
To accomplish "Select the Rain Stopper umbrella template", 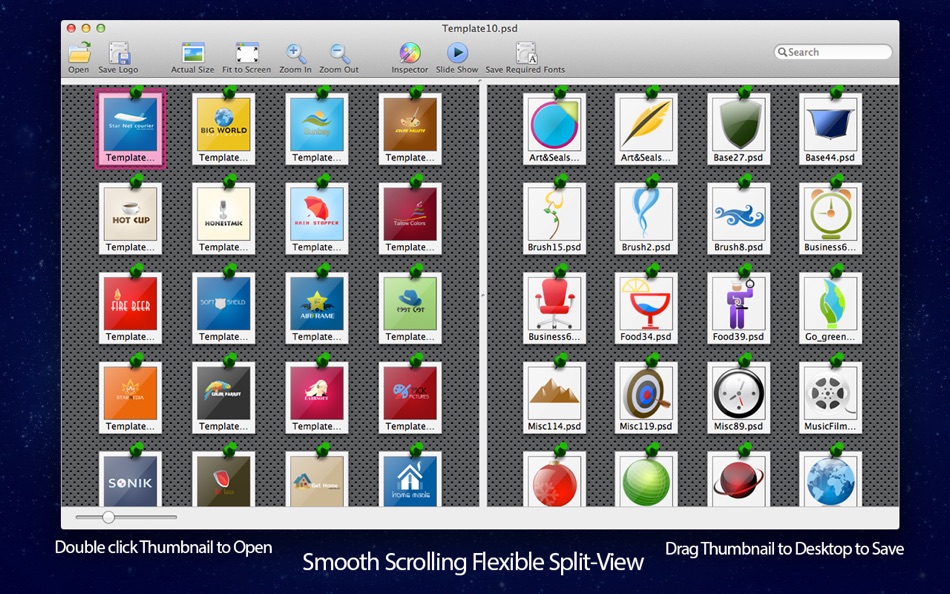I will [317, 218].
